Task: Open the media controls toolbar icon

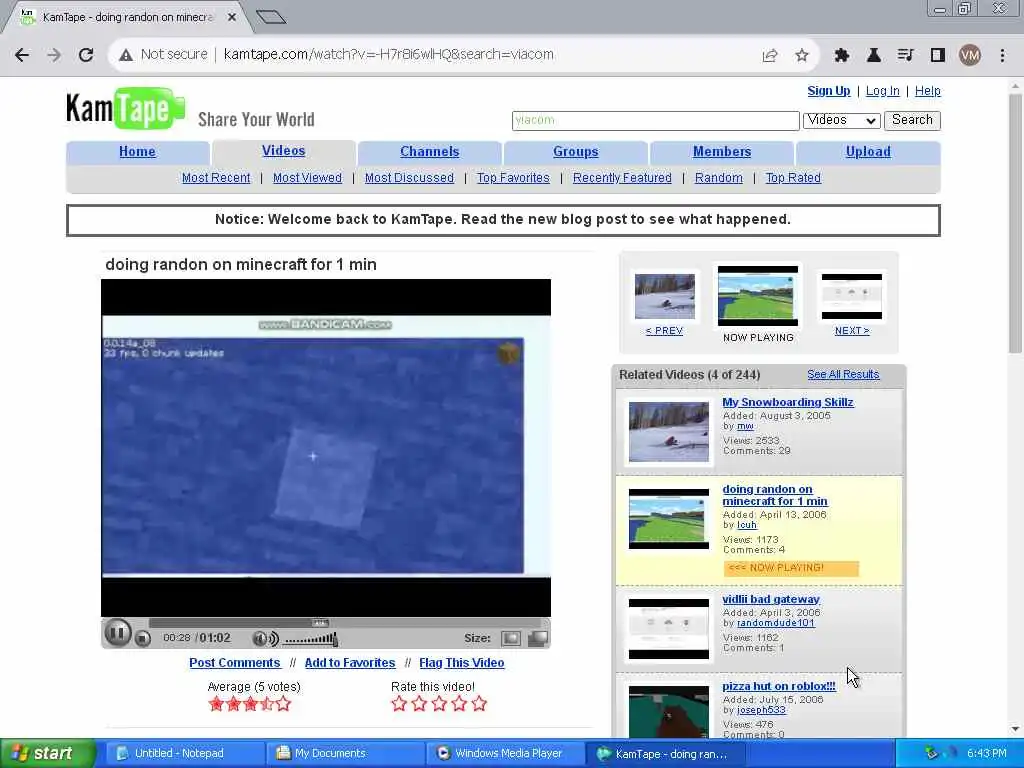Action: [x=905, y=55]
